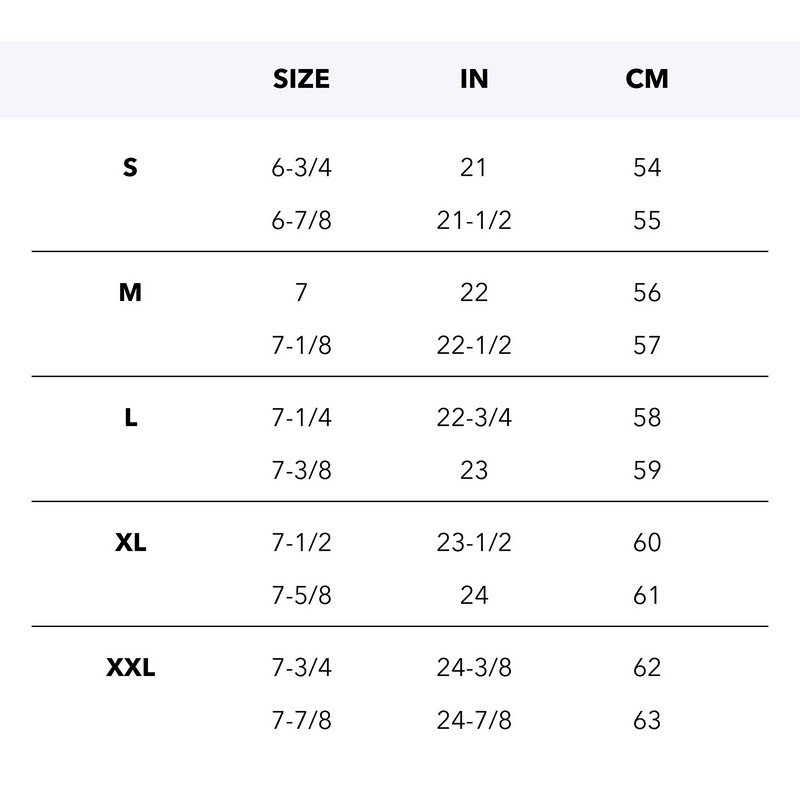Click the CM column header

(647, 79)
